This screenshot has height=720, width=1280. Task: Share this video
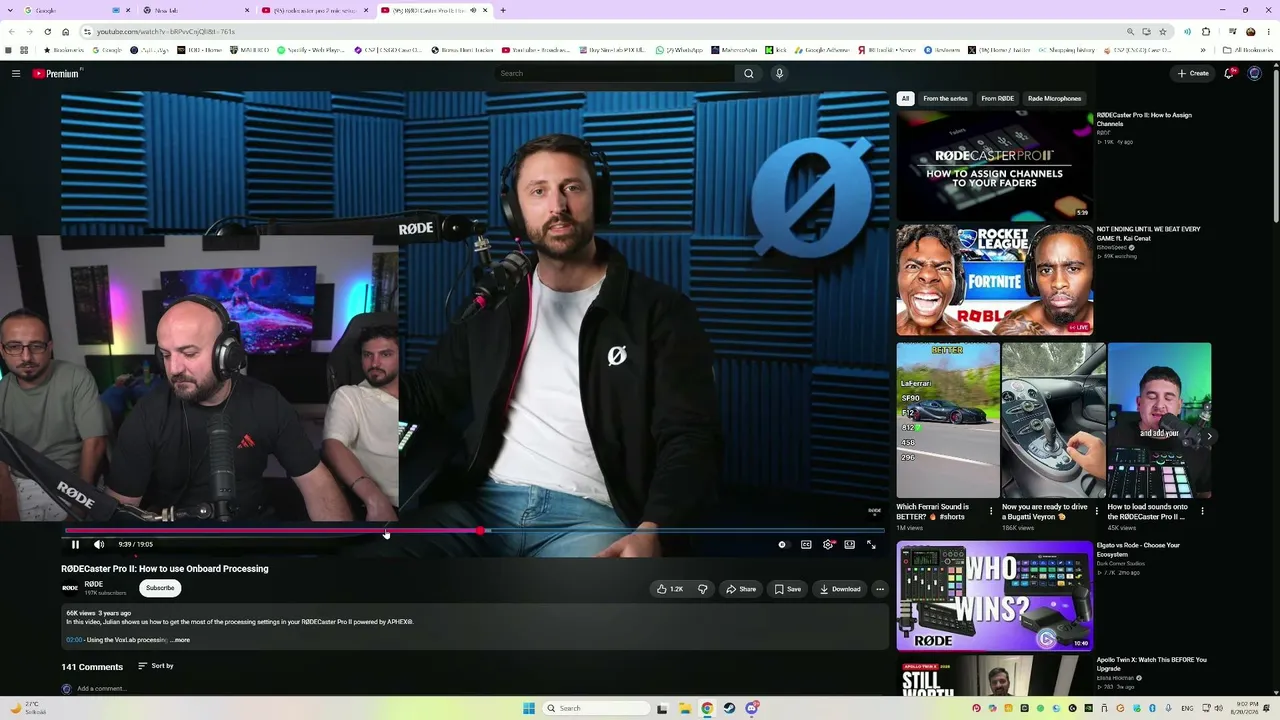click(741, 589)
